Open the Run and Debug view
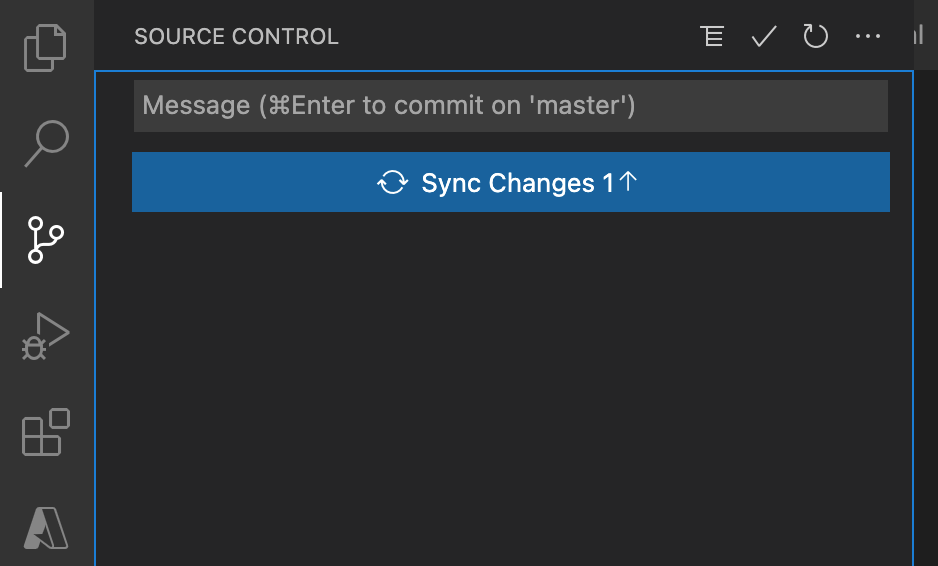Screen dimensions: 938x566 [x=46, y=336]
